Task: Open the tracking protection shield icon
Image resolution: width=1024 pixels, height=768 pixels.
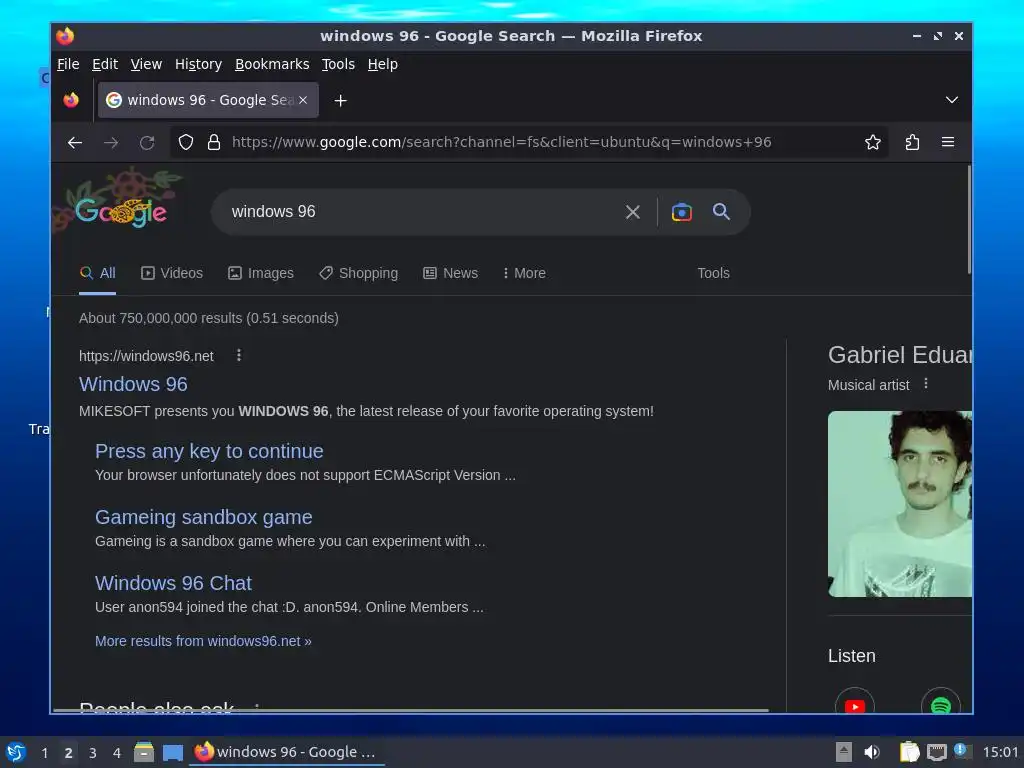Action: click(186, 142)
